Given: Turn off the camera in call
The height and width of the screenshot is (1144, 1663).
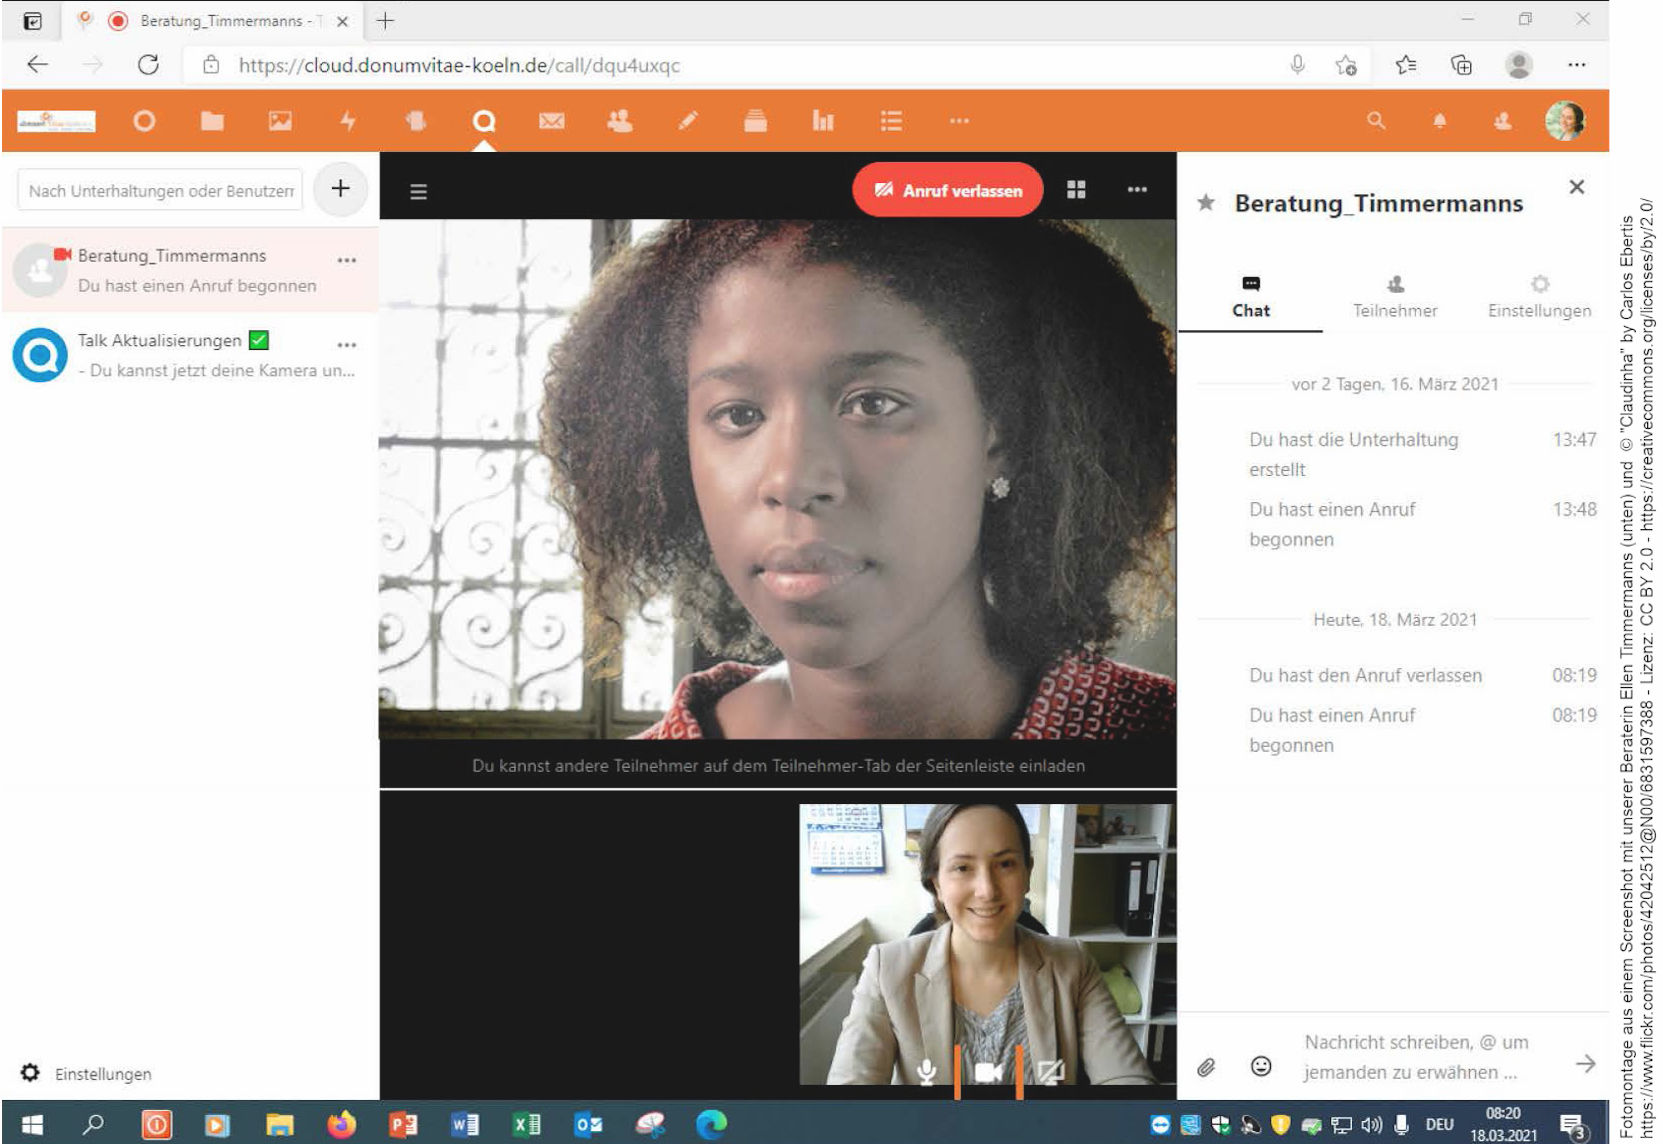Looking at the screenshot, I should click(x=988, y=1072).
